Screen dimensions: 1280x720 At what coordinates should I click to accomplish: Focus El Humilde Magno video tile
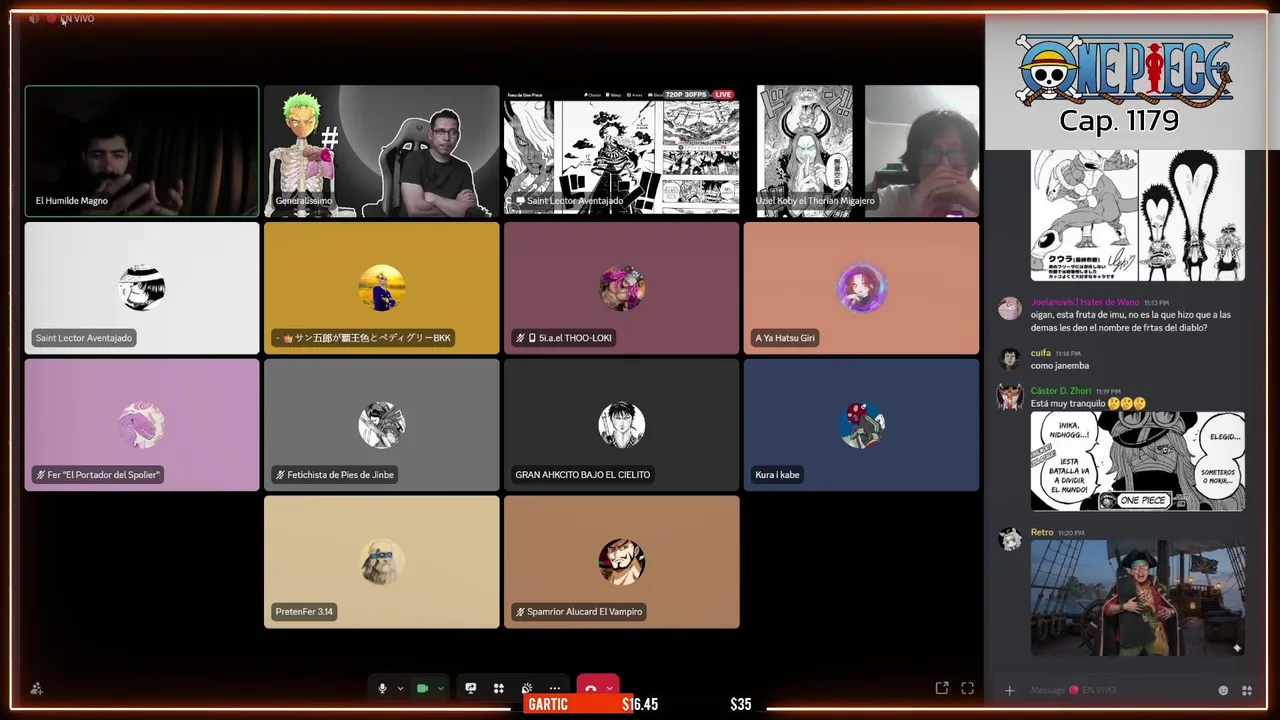(x=142, y=151)
